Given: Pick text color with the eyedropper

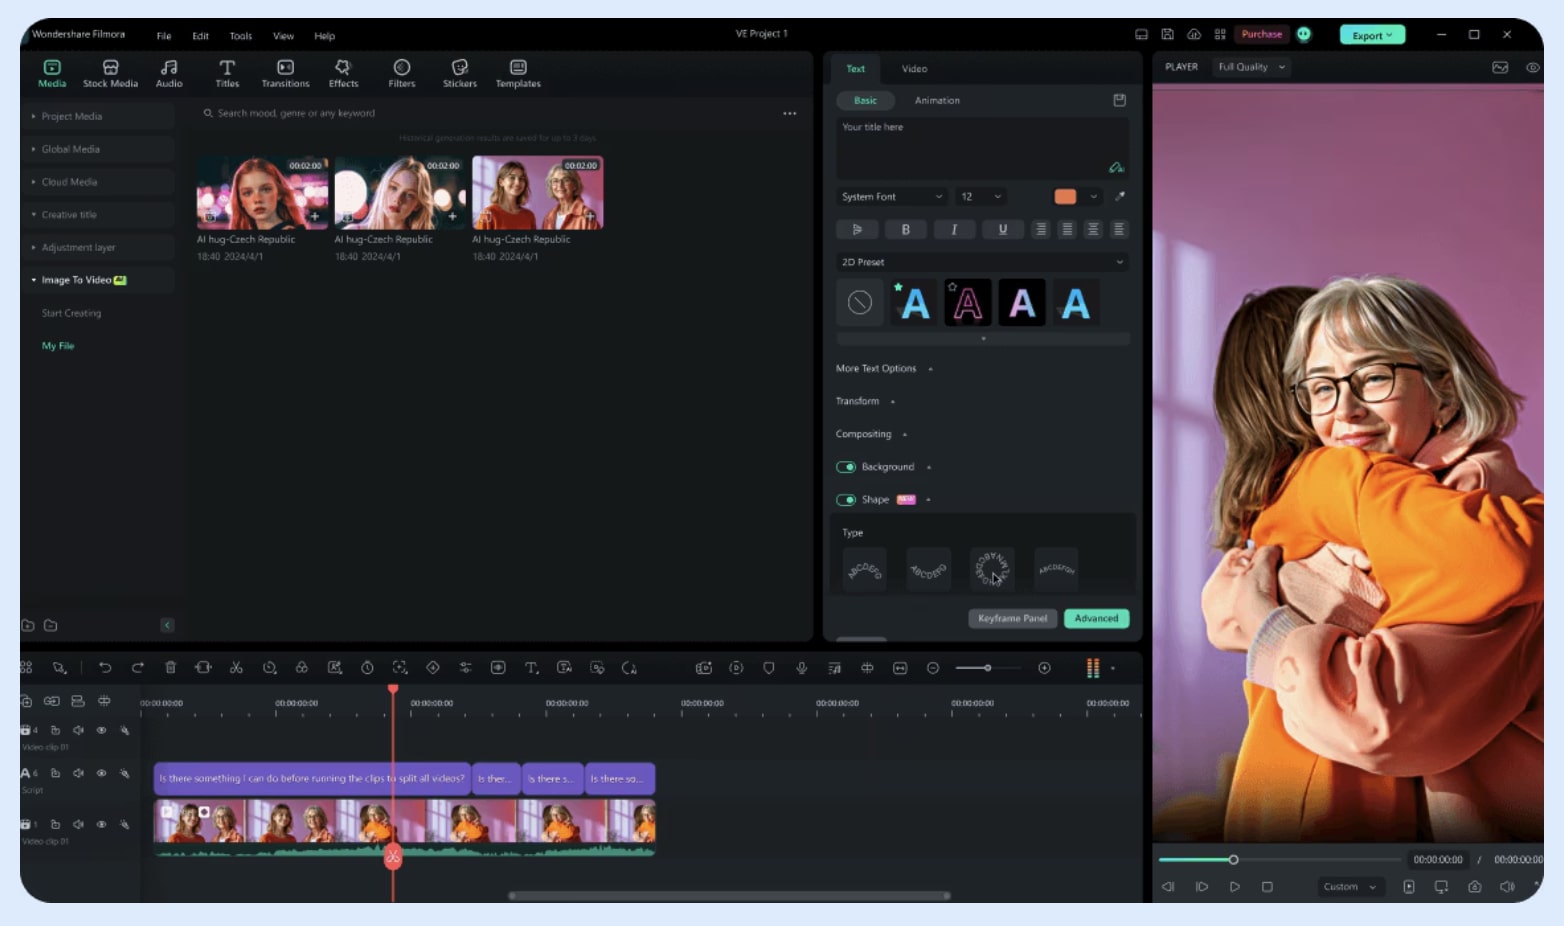Looking at the screenshot, I should 1120,196.
